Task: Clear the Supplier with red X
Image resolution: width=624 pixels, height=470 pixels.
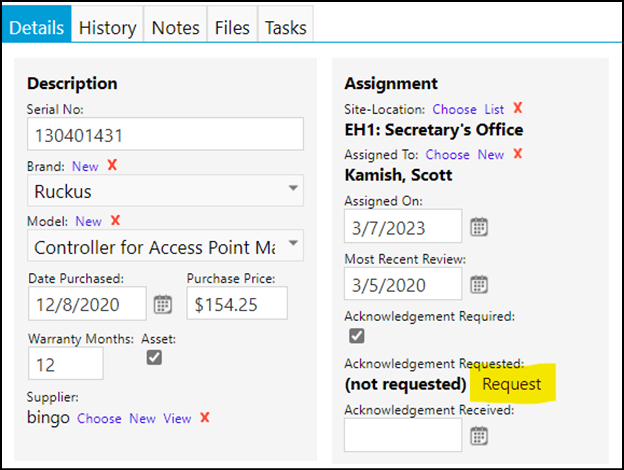Action: tap(205, 417)
